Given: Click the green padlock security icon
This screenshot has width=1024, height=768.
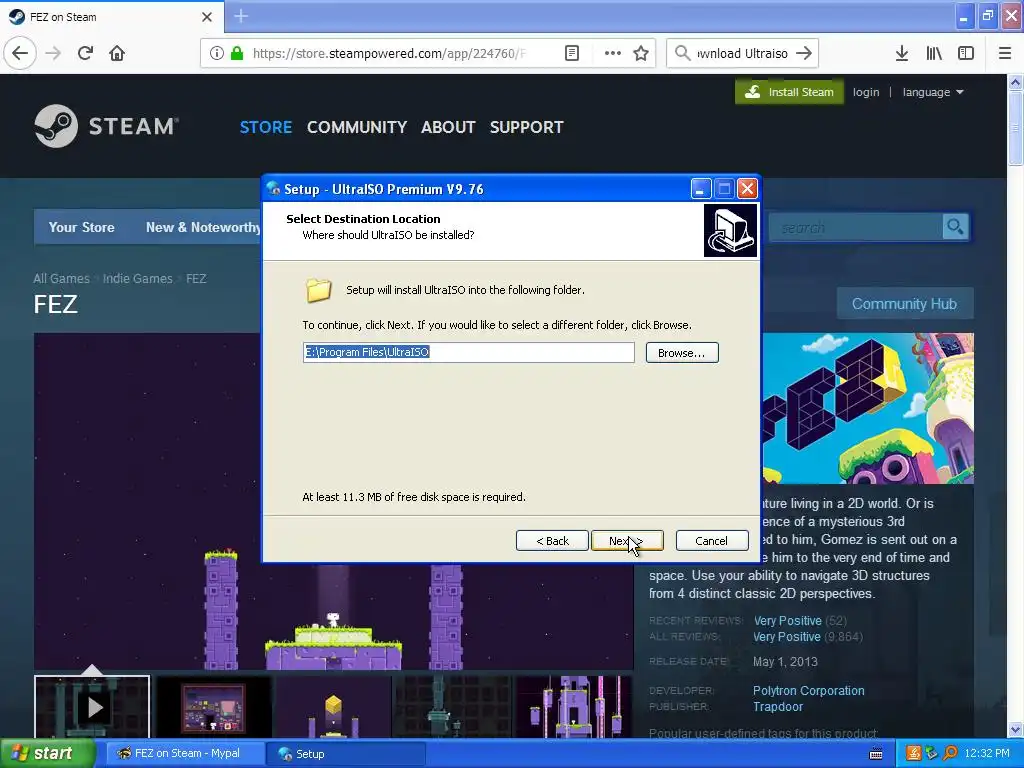Looking at the screenshot, I should pyautogui.click(x=237, y=53).
